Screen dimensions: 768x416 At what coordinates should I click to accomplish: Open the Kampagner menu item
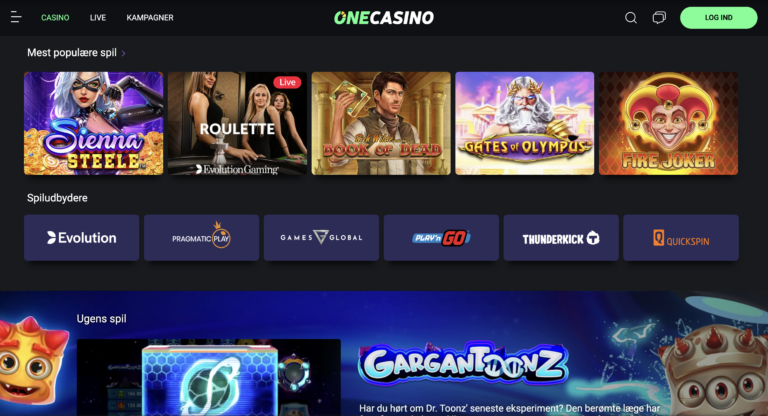(x=150, y=18)
